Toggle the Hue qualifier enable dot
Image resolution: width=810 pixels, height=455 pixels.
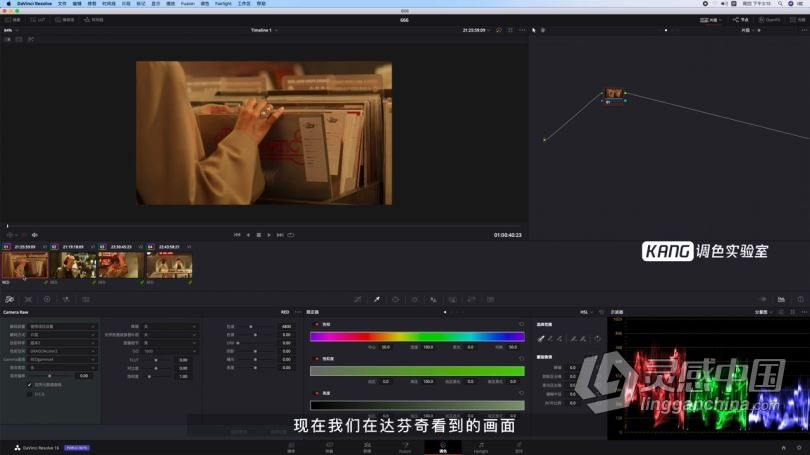[x=317, y=324]
